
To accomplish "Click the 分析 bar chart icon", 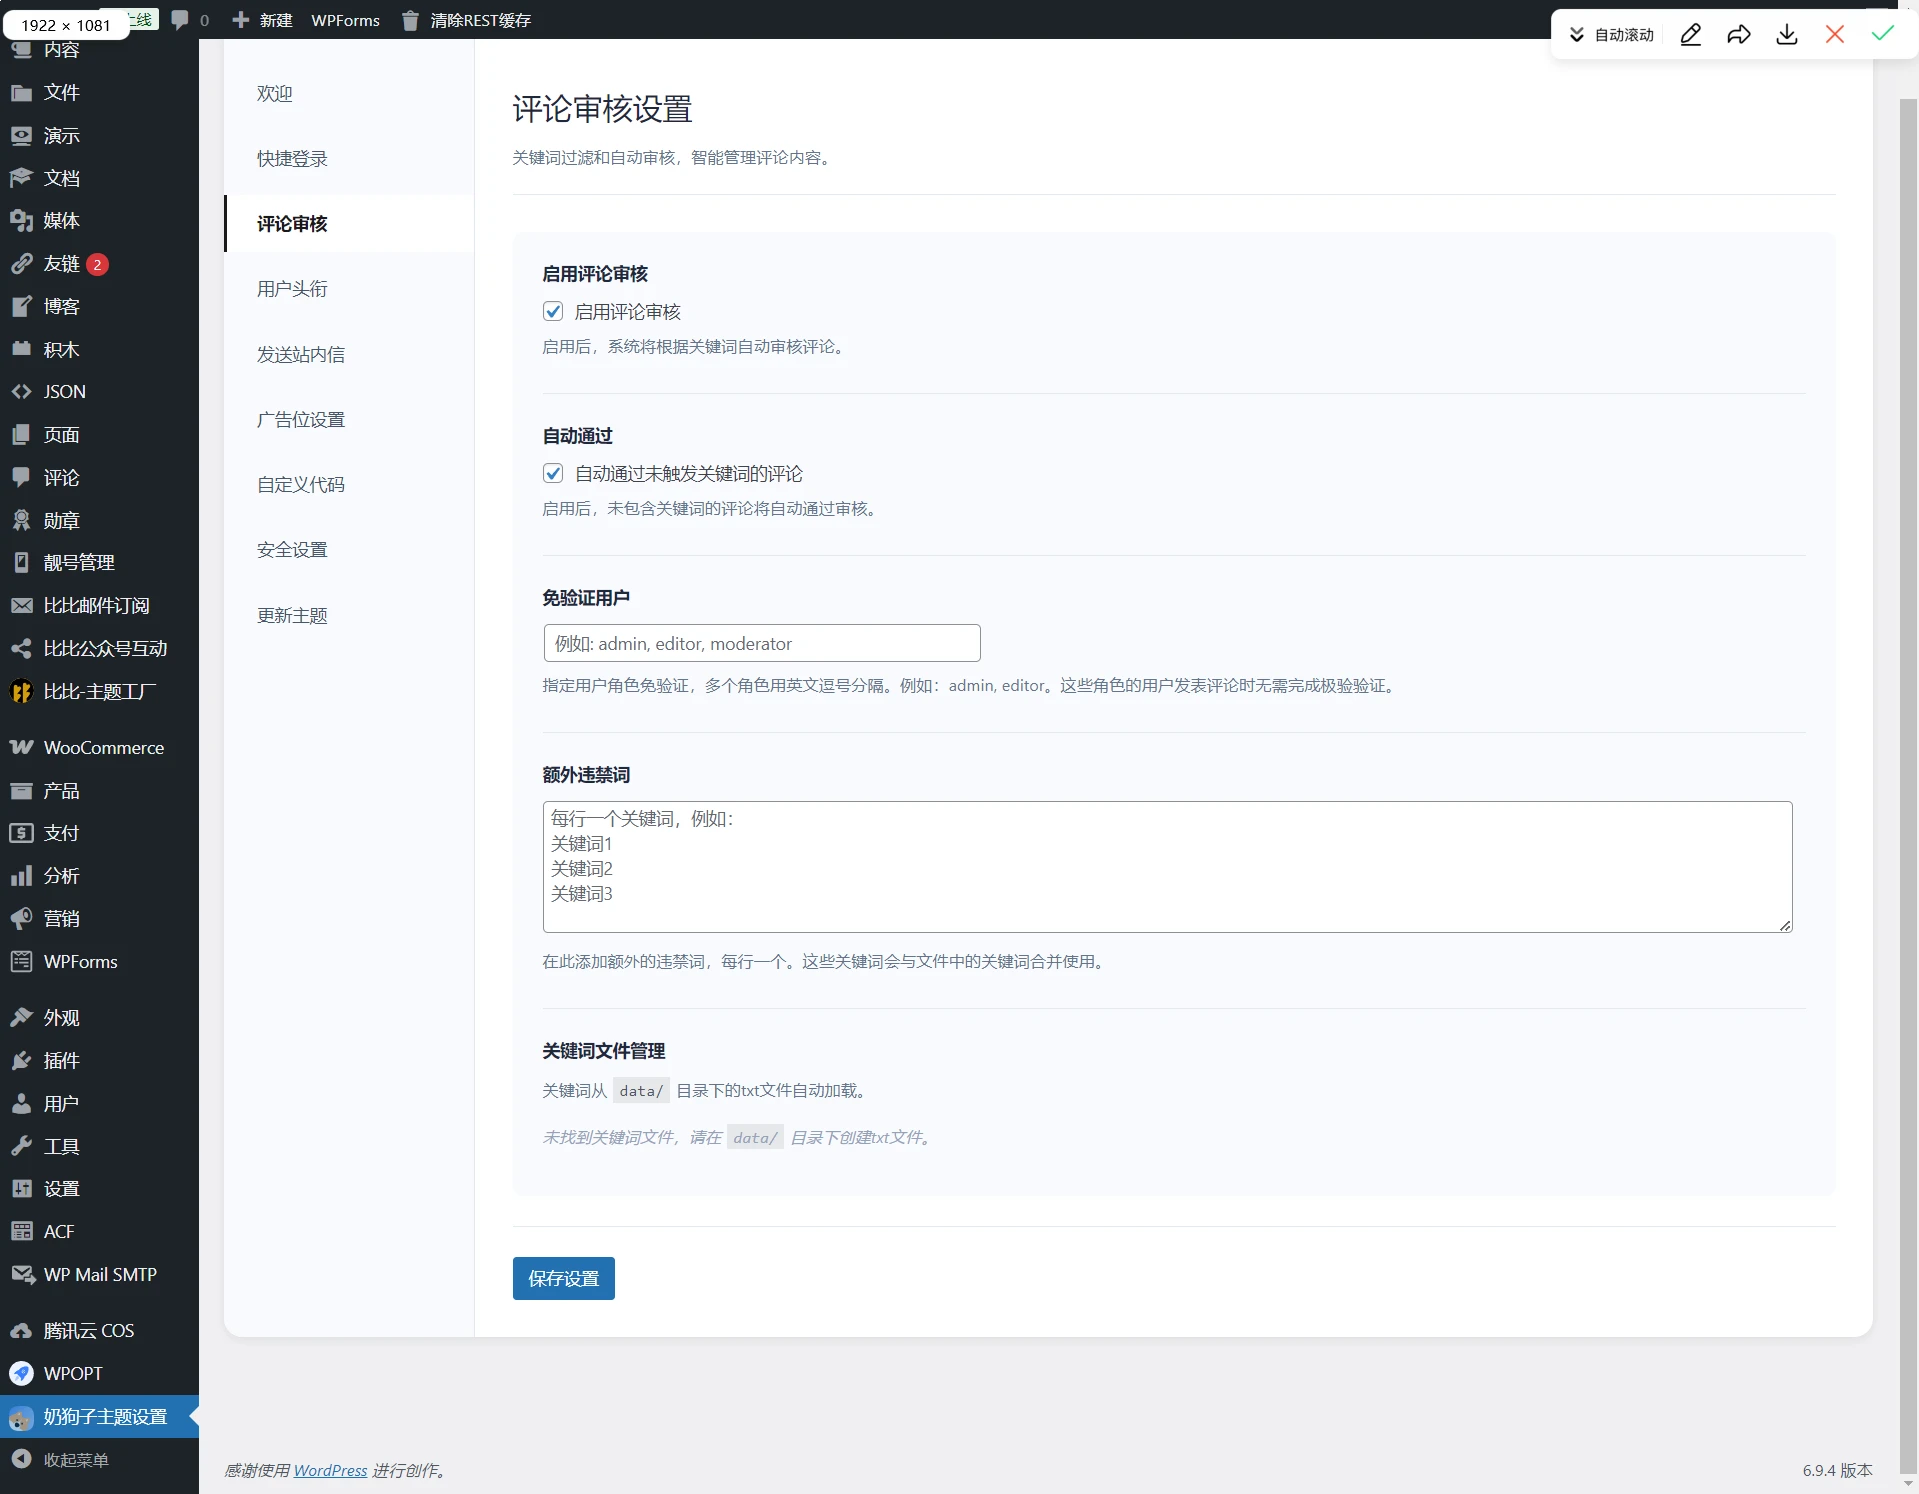I will tap(21, 876).
